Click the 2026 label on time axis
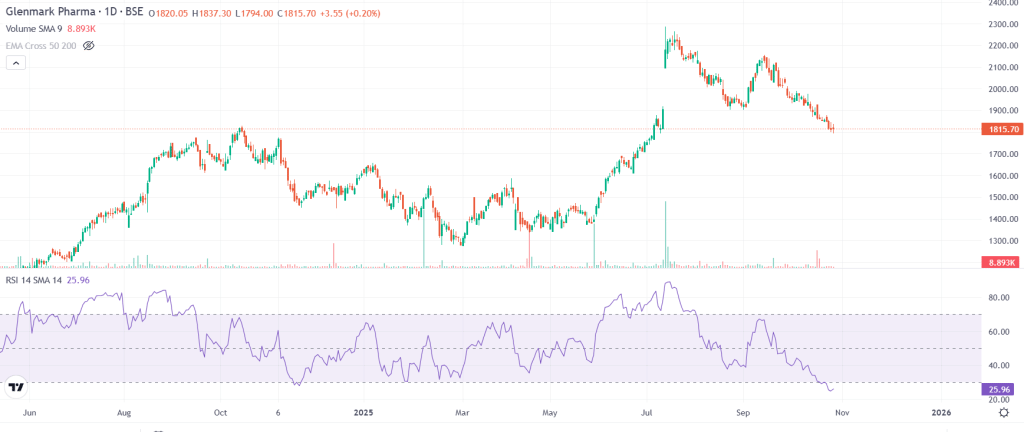The width and height of the screenshot is (1024, 432). tap(941, 411)
